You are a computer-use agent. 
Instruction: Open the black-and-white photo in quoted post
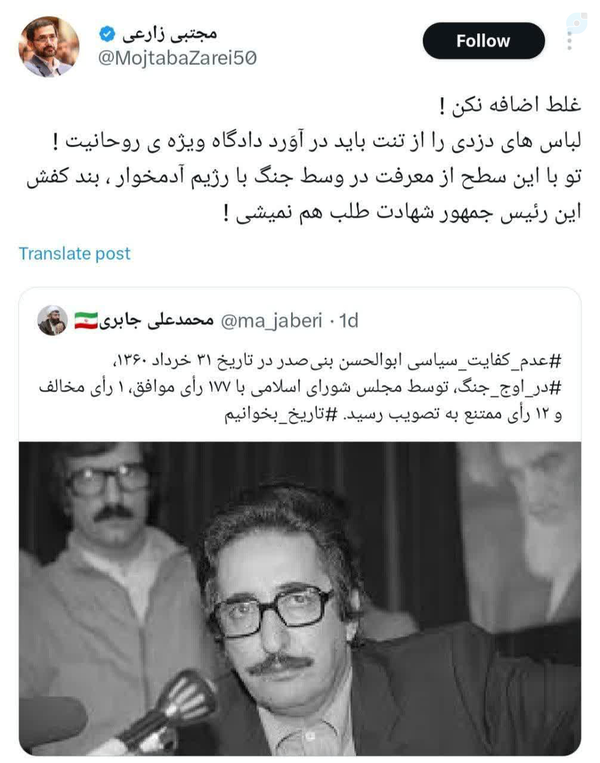pyautogui.click(x=300, y=599)
